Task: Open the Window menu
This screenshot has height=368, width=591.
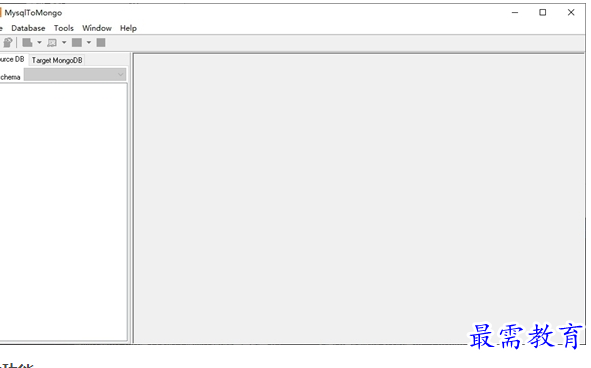Action: pyautogui.click(x=97, y=28)
